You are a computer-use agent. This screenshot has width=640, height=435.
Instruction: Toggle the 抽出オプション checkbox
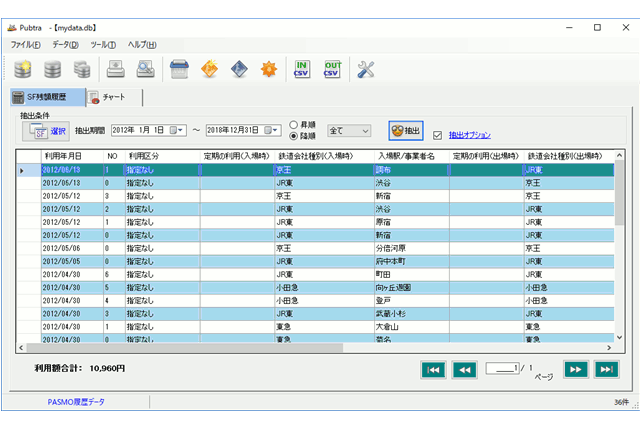pos(437,134)
